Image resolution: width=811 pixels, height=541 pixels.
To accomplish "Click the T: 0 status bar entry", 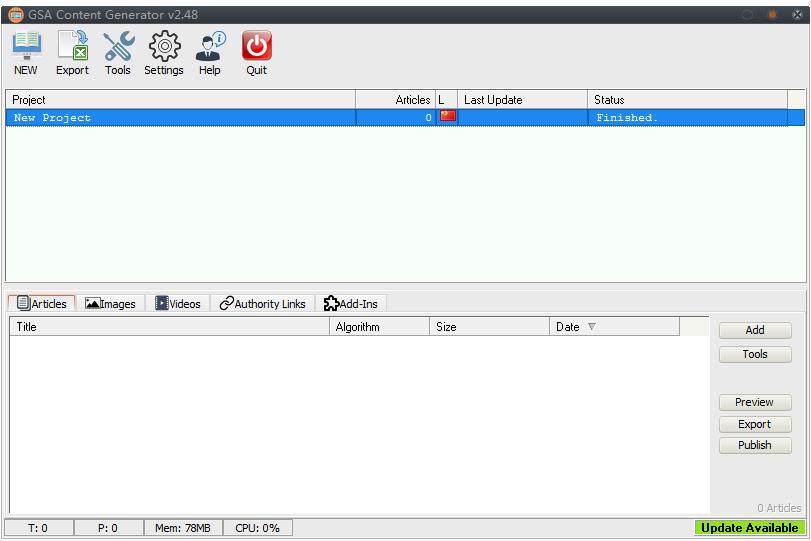I will [x=38, y=528].
